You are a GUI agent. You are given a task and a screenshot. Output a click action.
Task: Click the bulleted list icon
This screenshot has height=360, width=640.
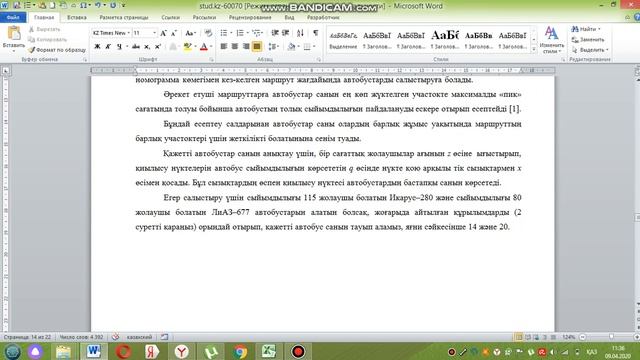[224, 33]
